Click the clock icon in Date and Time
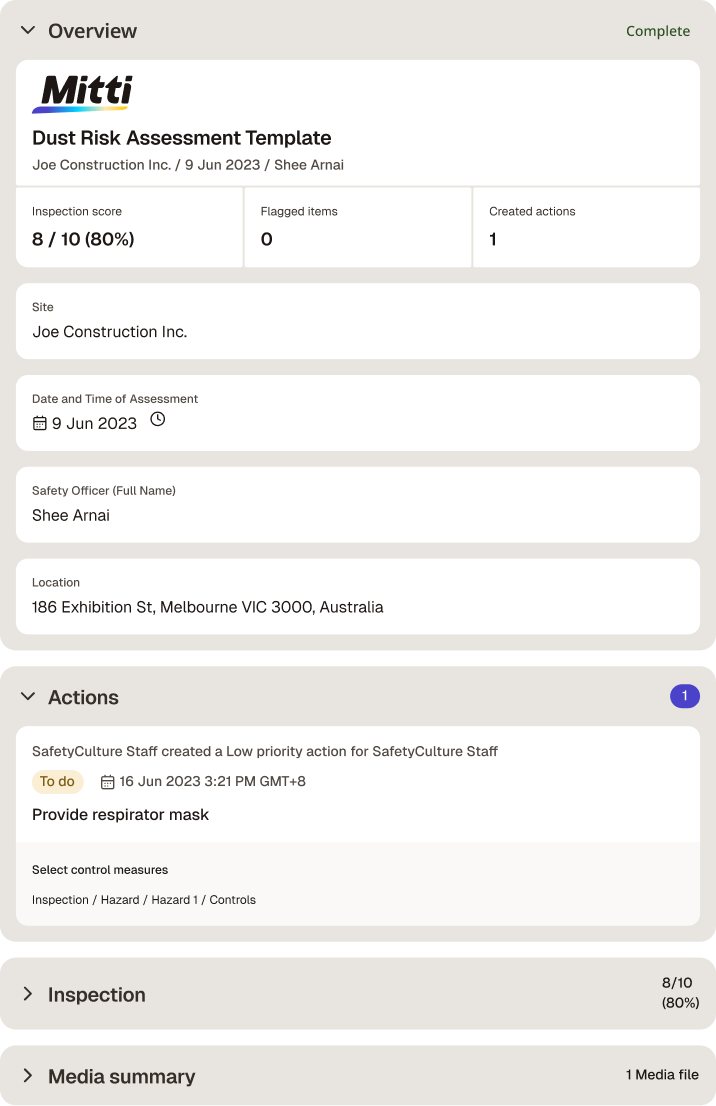Screen dimensions: 716x1106 tap(157, 420)
